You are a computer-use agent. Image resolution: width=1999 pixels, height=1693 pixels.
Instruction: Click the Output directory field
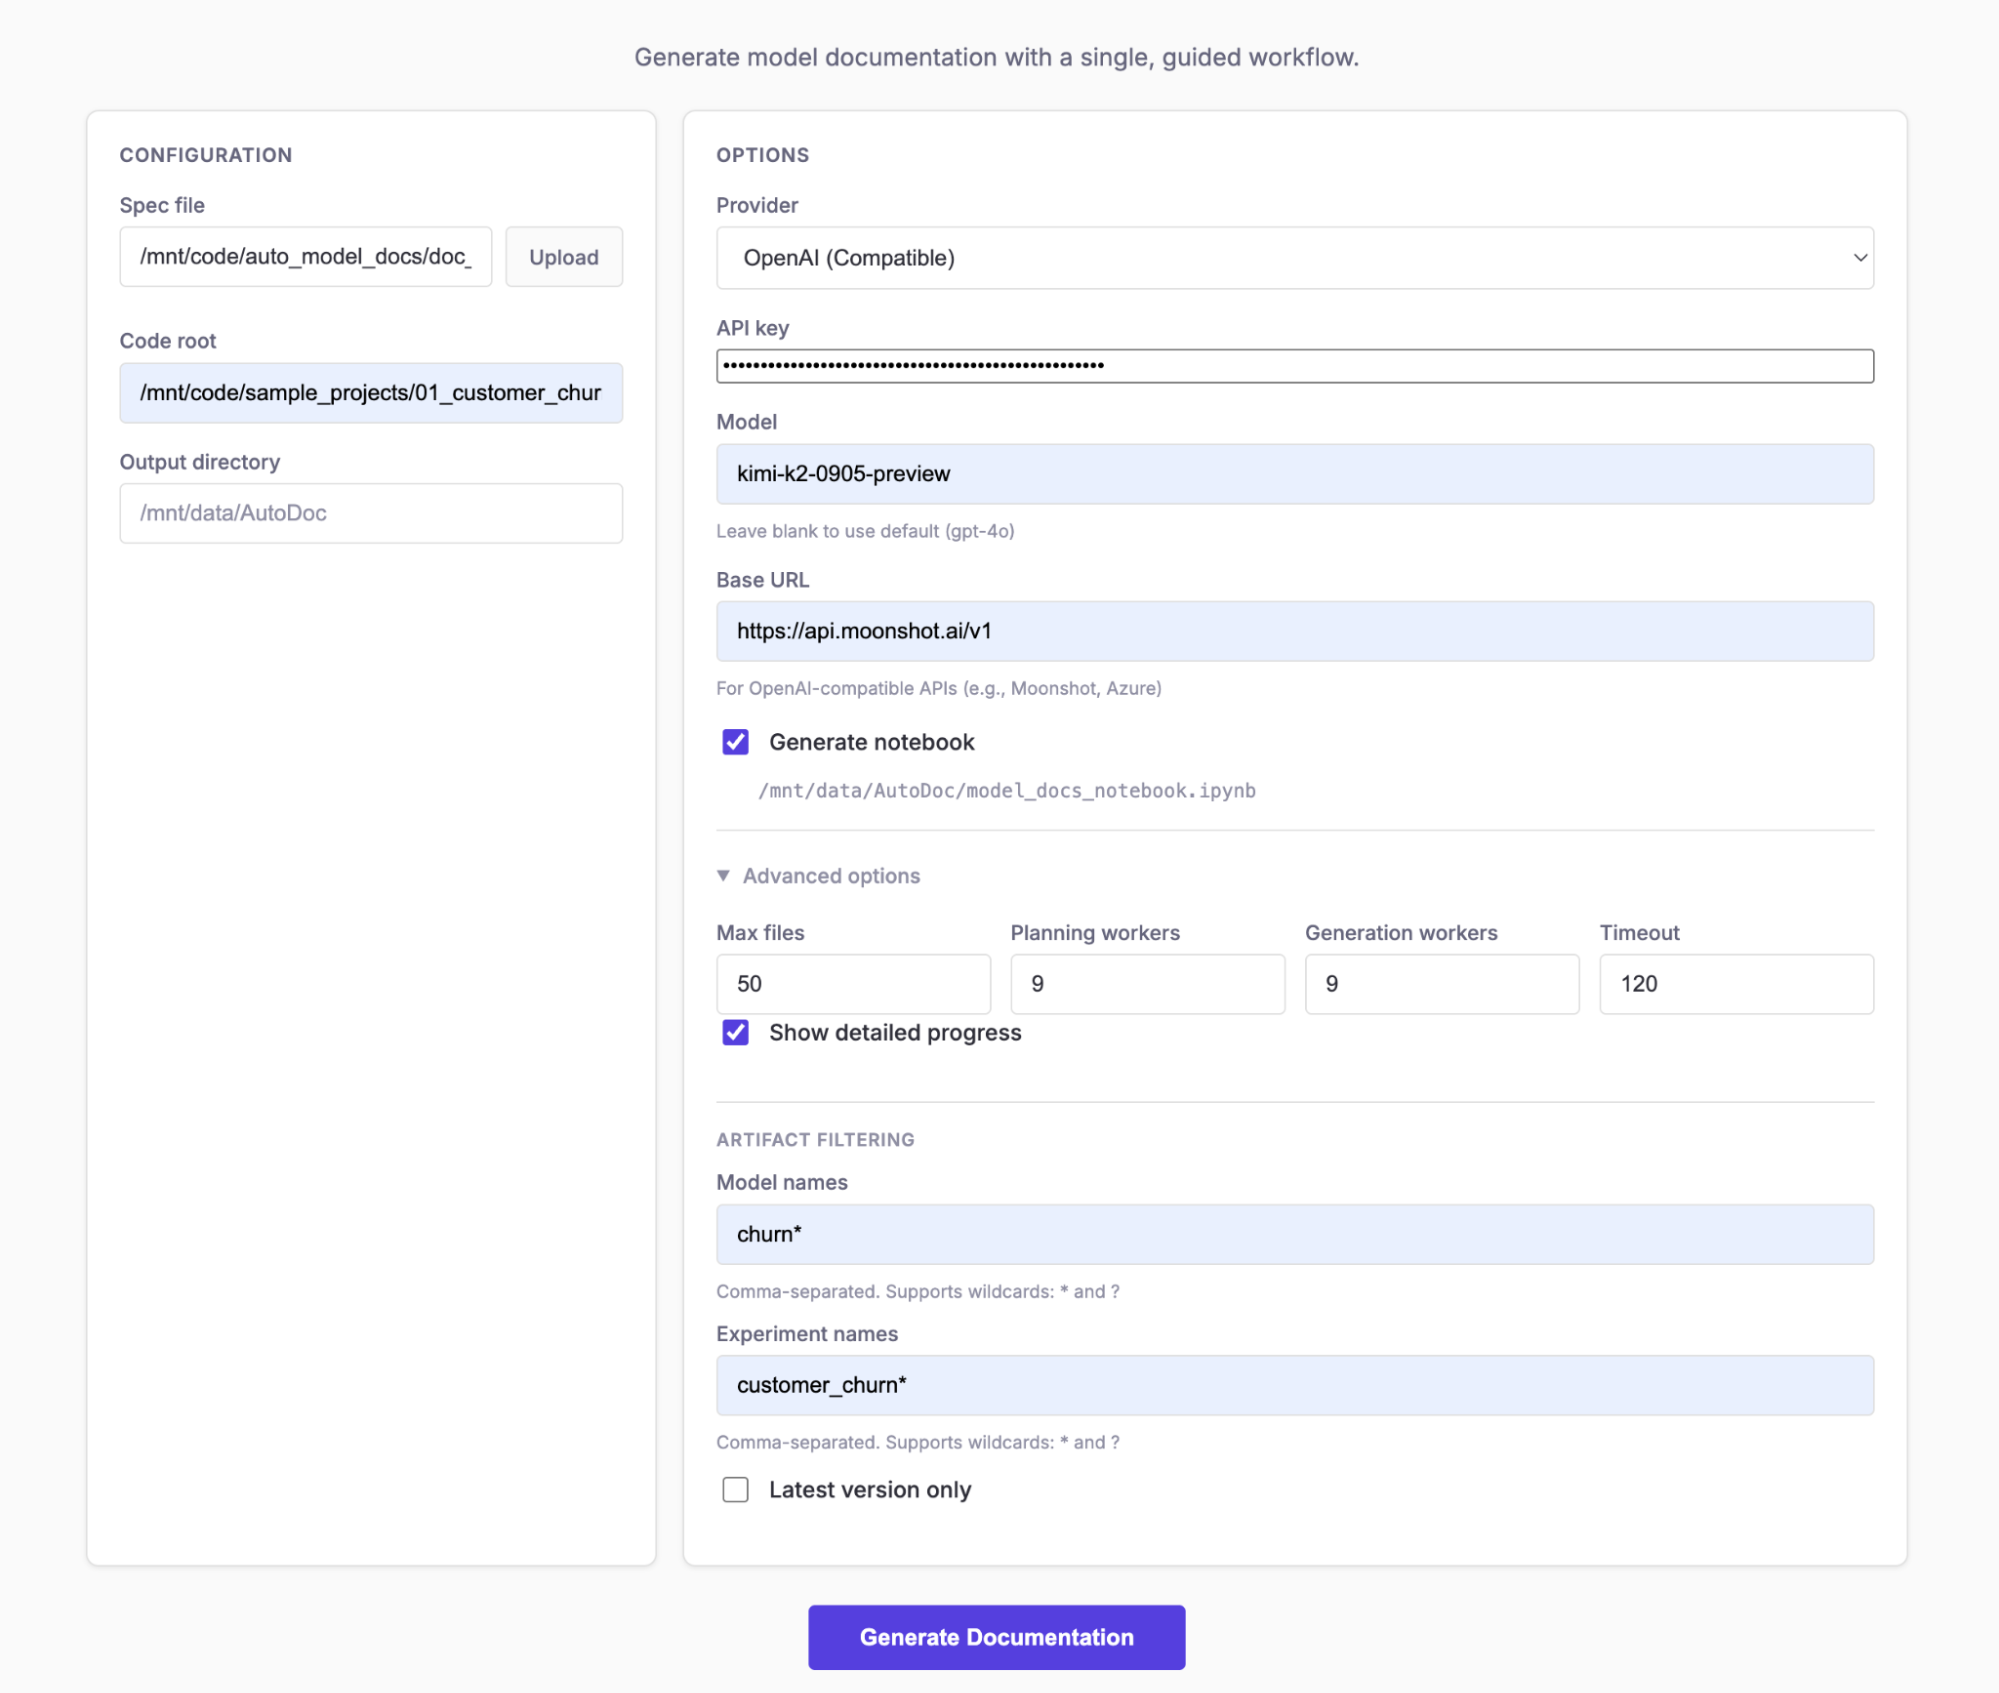[370, 513]
